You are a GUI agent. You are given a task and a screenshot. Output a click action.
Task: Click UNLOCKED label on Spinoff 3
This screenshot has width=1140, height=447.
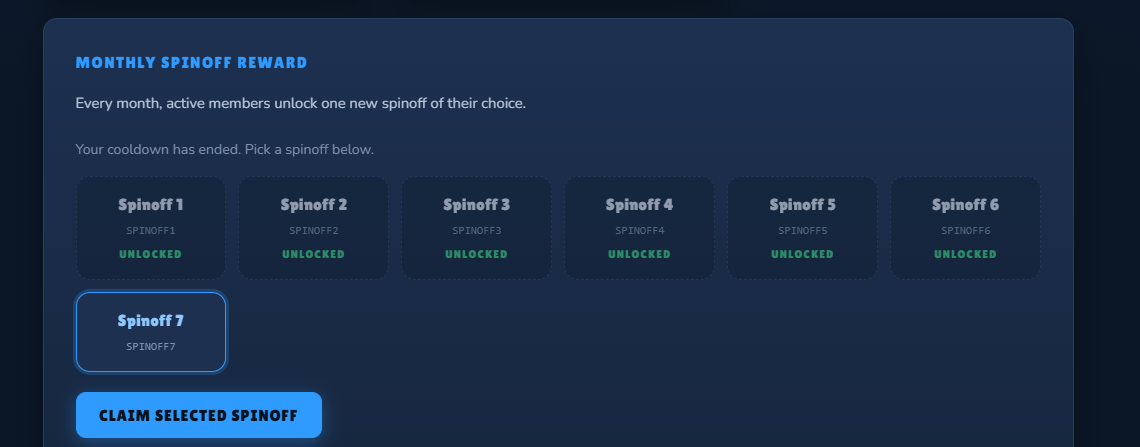[x=476, y=254]
